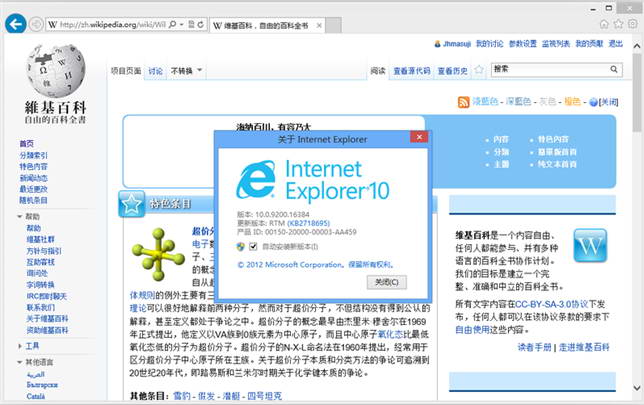Open the IE tools gear icon
The height and width of the screenshot is (405, 644).
click(632, 24)
